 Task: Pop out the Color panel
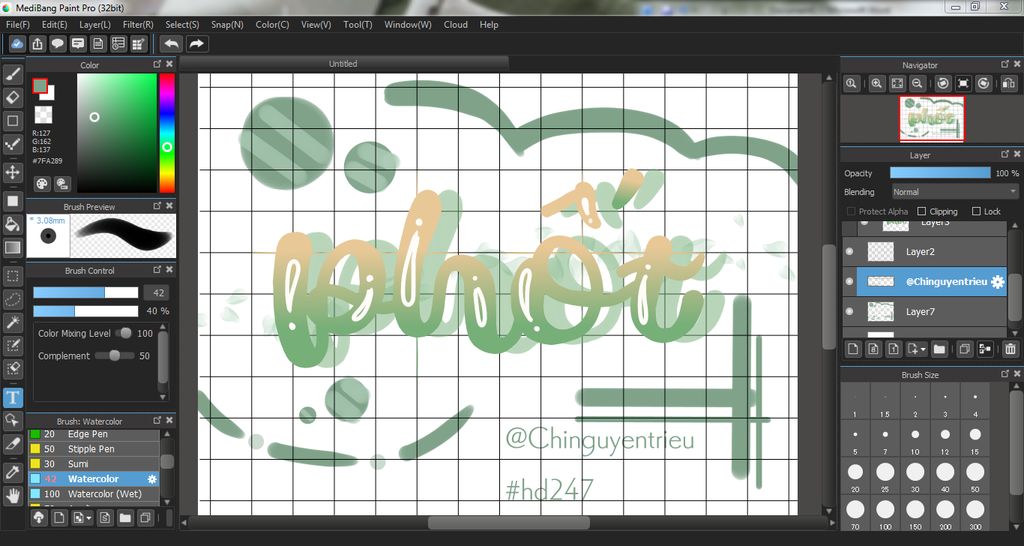pyautogui.click(x=157, y=64)
